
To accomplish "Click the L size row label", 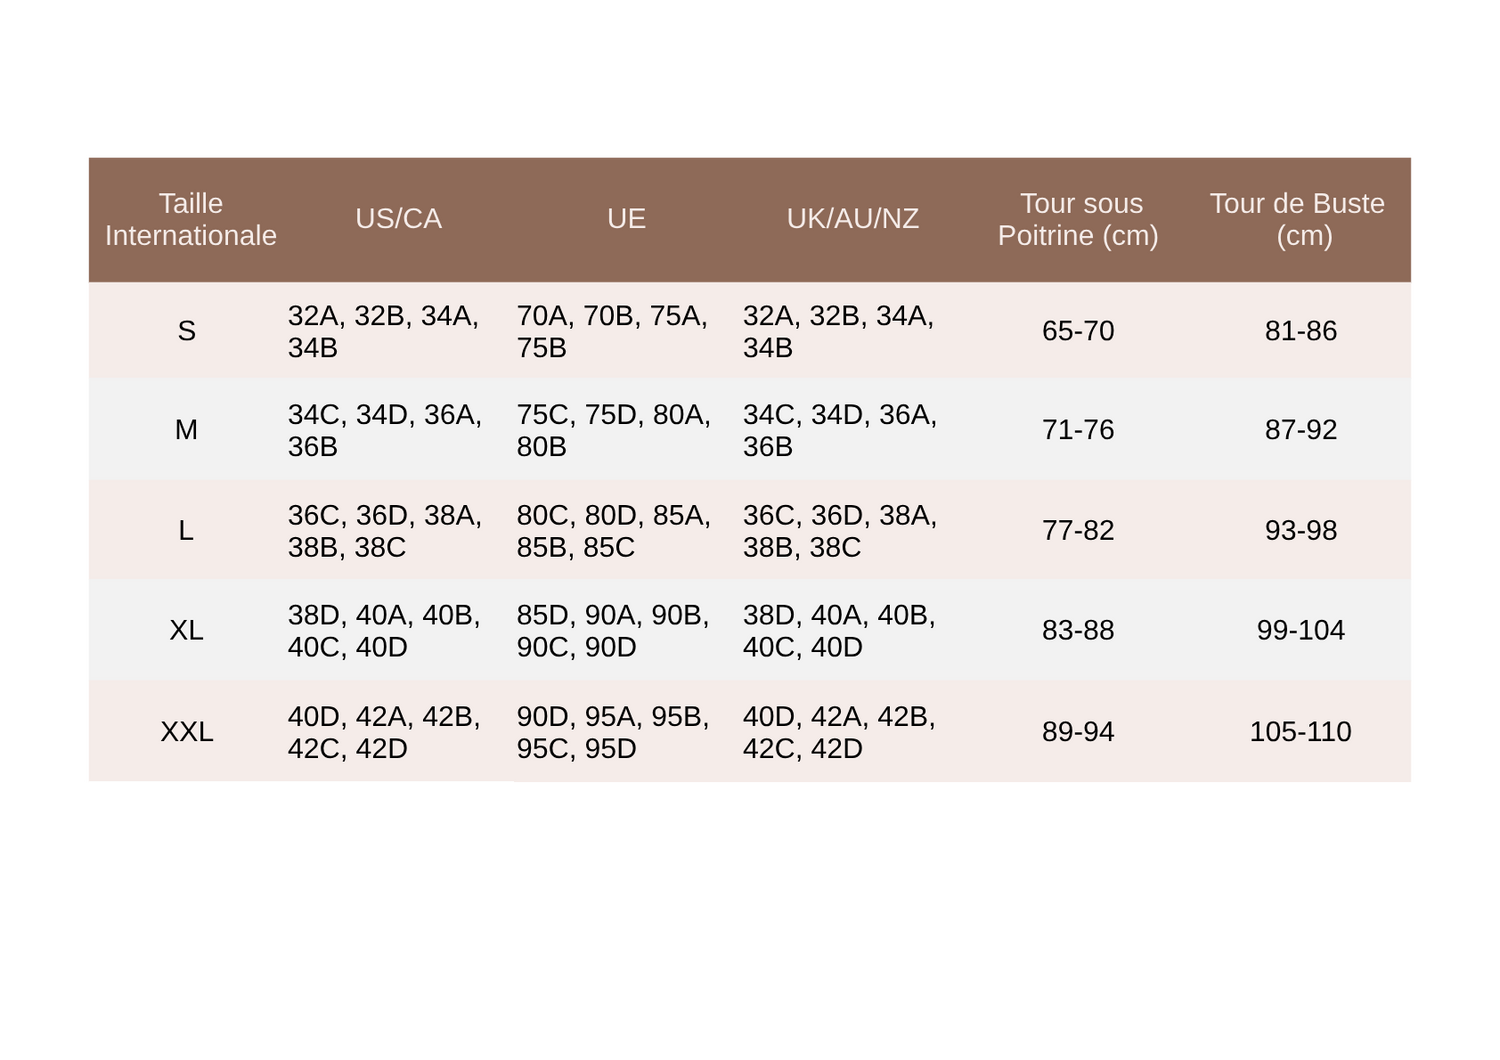I will click(x=186, y=530).
